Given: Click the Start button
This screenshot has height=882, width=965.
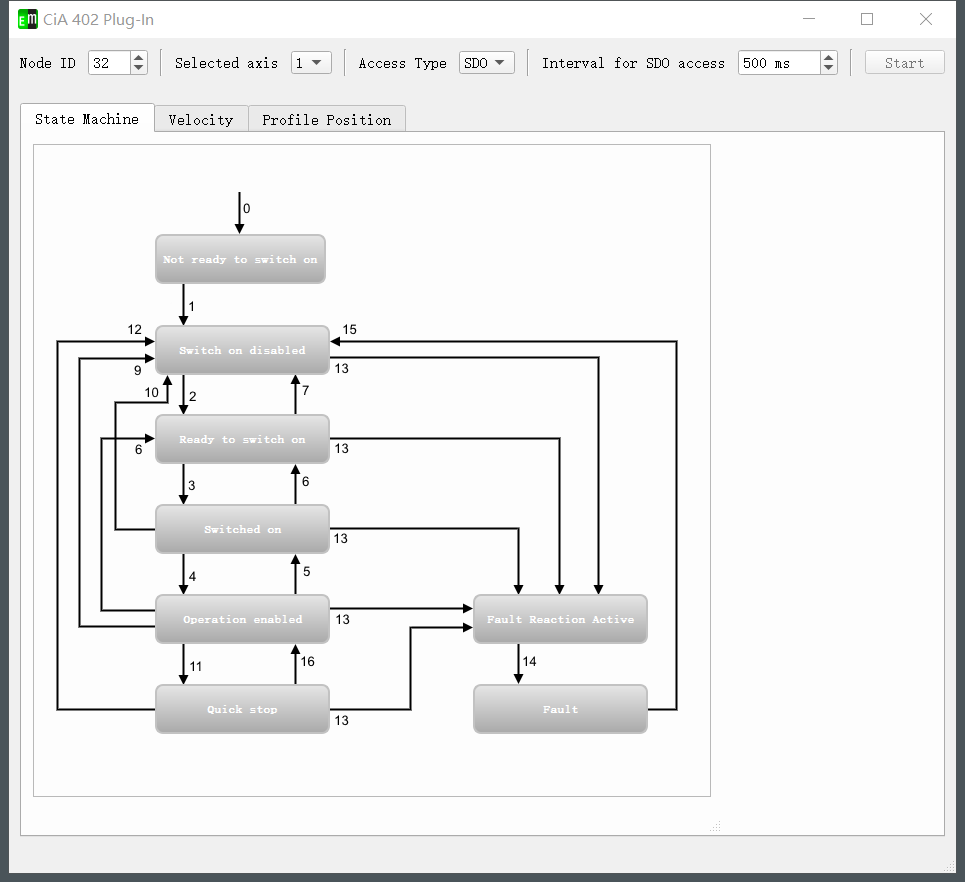Looking at the screenshot, I should pyautogui.click(x=904, y=63).
